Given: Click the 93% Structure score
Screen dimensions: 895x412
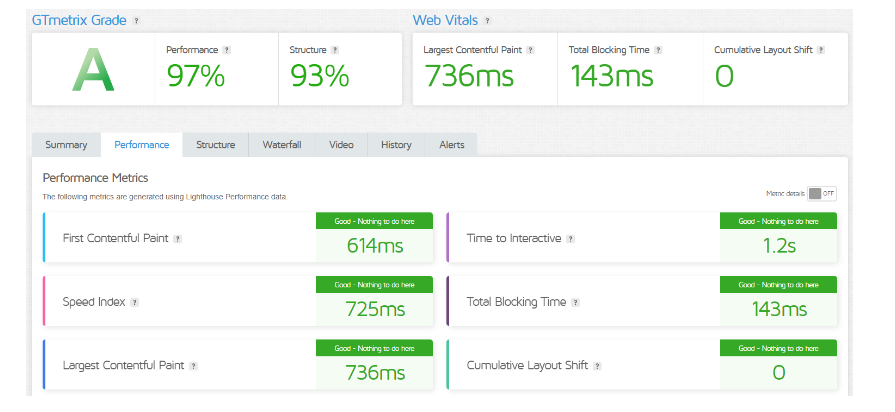Looking at the screenshot, I should [320, 76].
